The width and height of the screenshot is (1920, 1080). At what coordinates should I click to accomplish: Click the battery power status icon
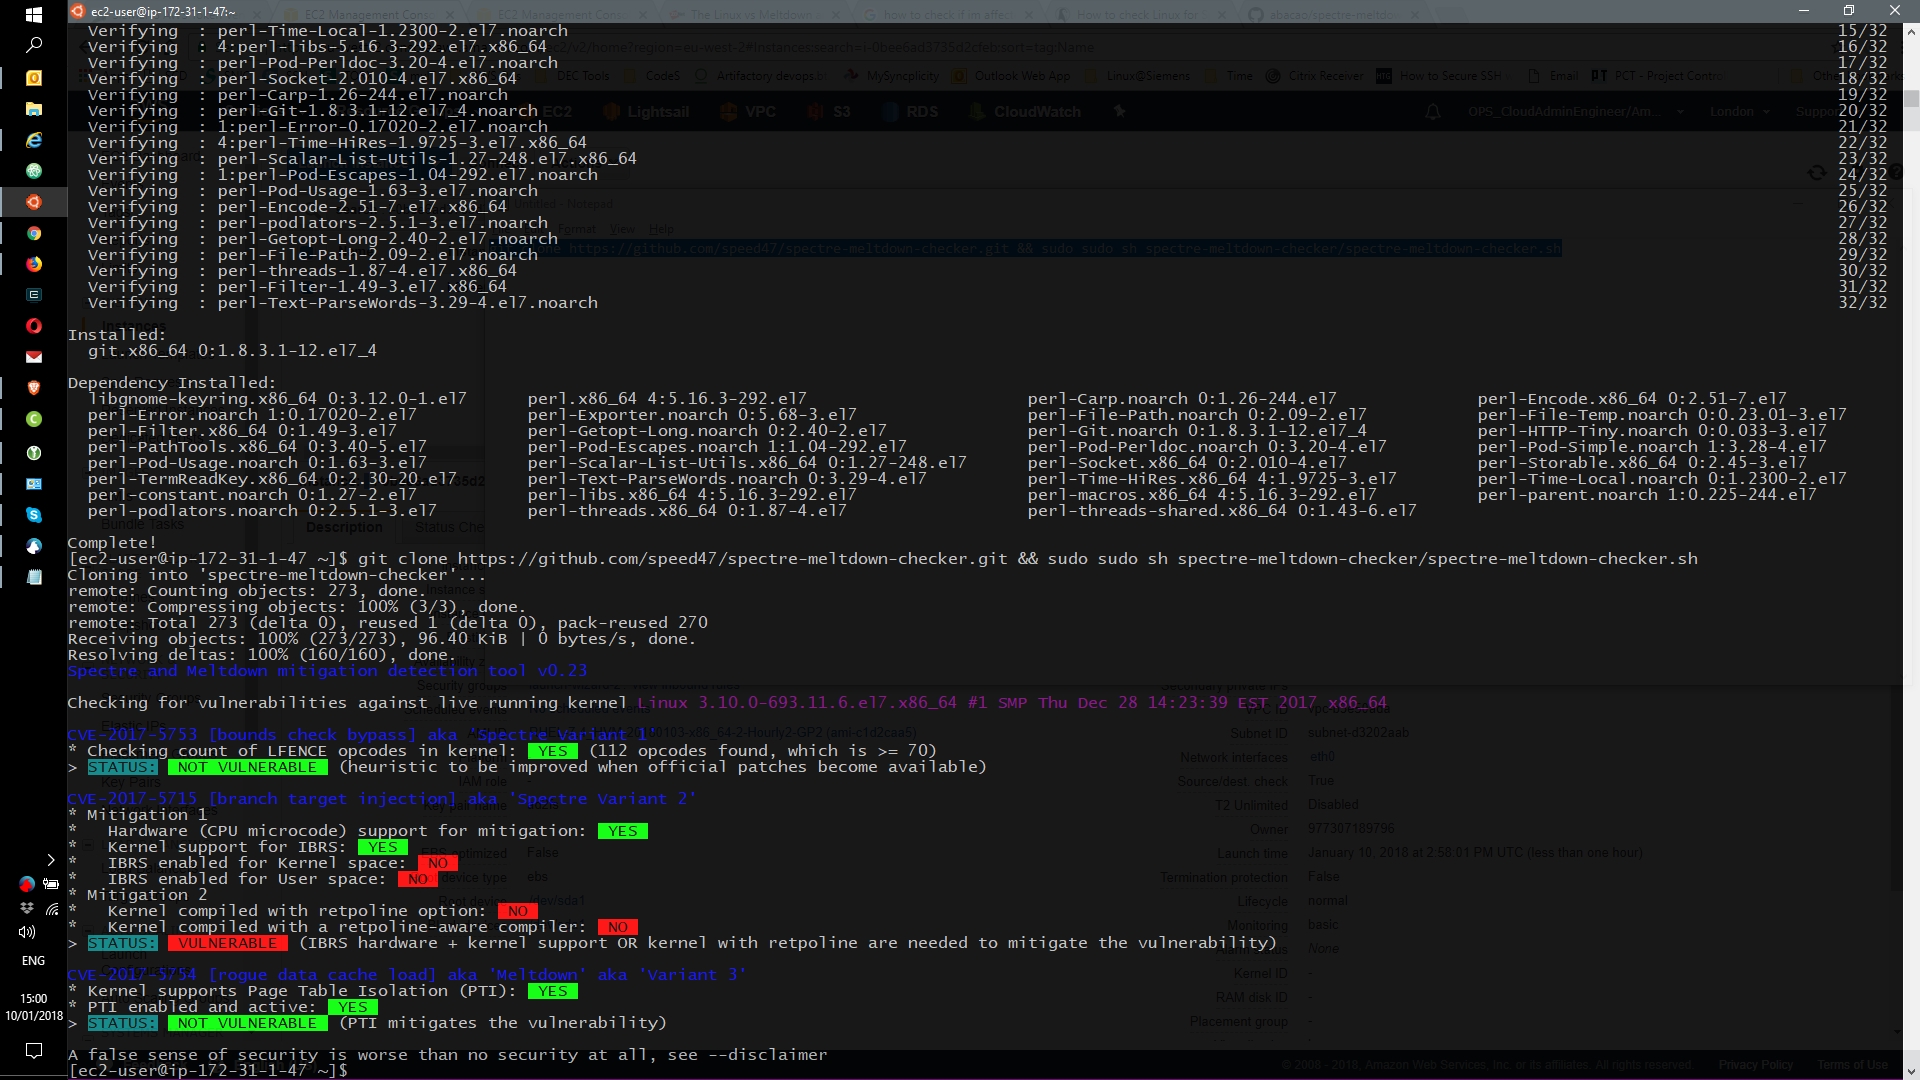51,884
